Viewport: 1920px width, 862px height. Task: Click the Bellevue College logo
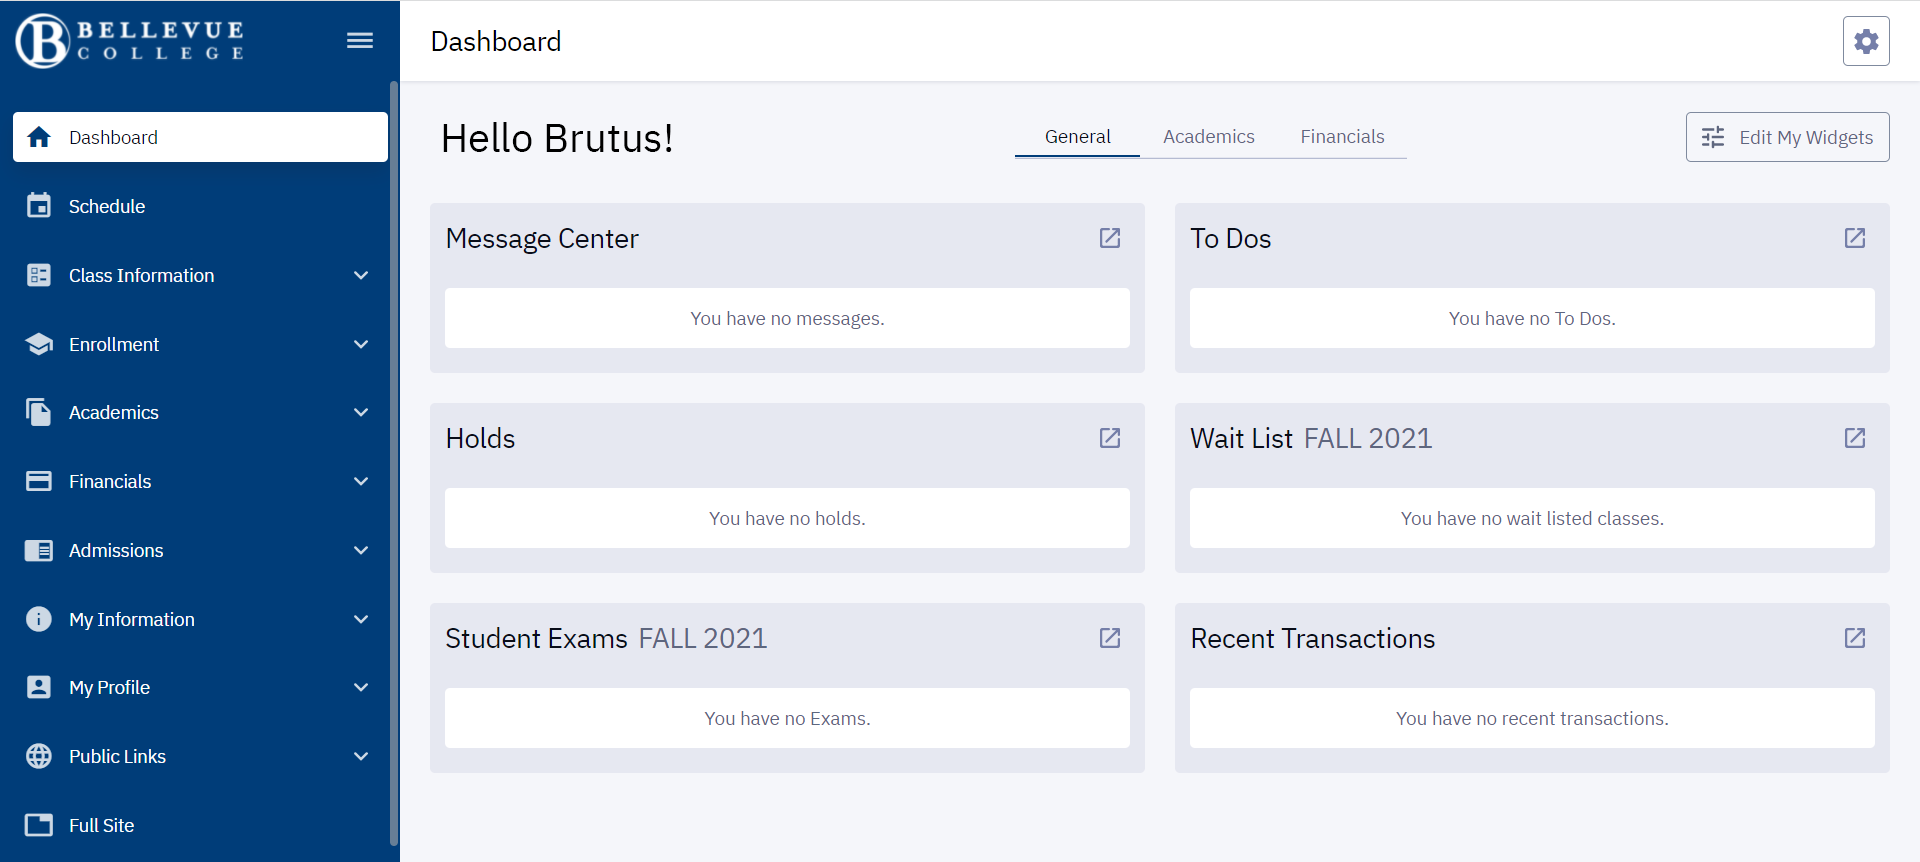click(x=130, y=41)
